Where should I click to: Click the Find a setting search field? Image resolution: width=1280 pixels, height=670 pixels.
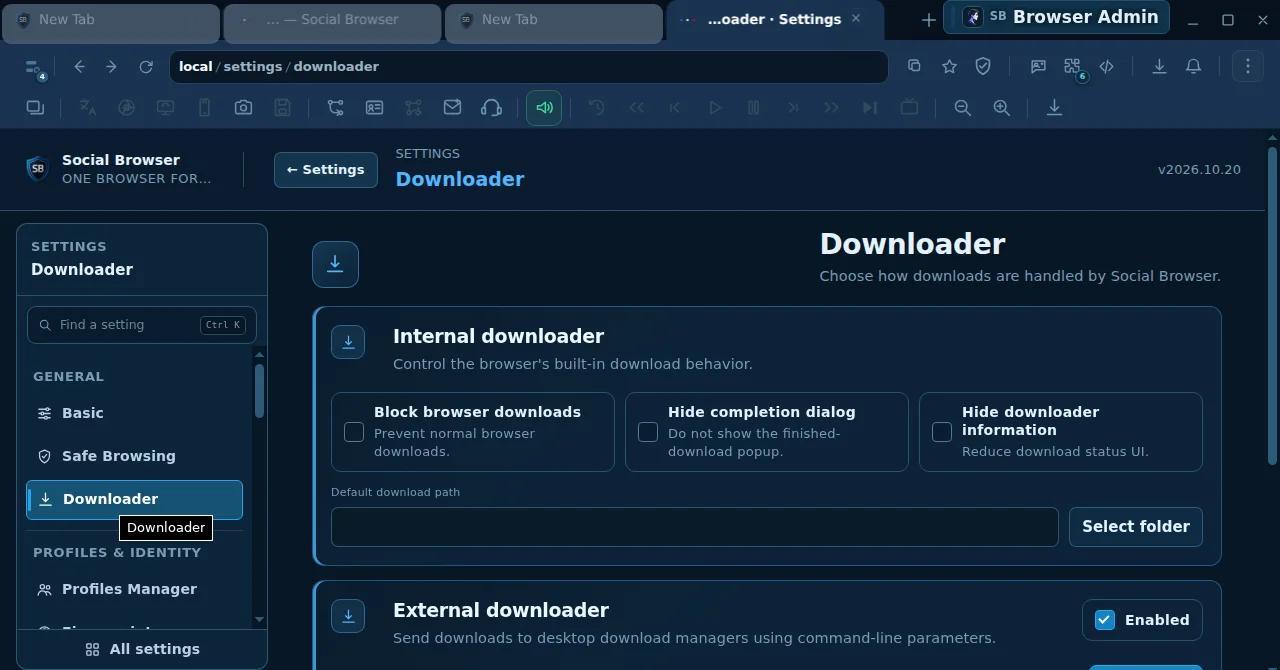142,325
